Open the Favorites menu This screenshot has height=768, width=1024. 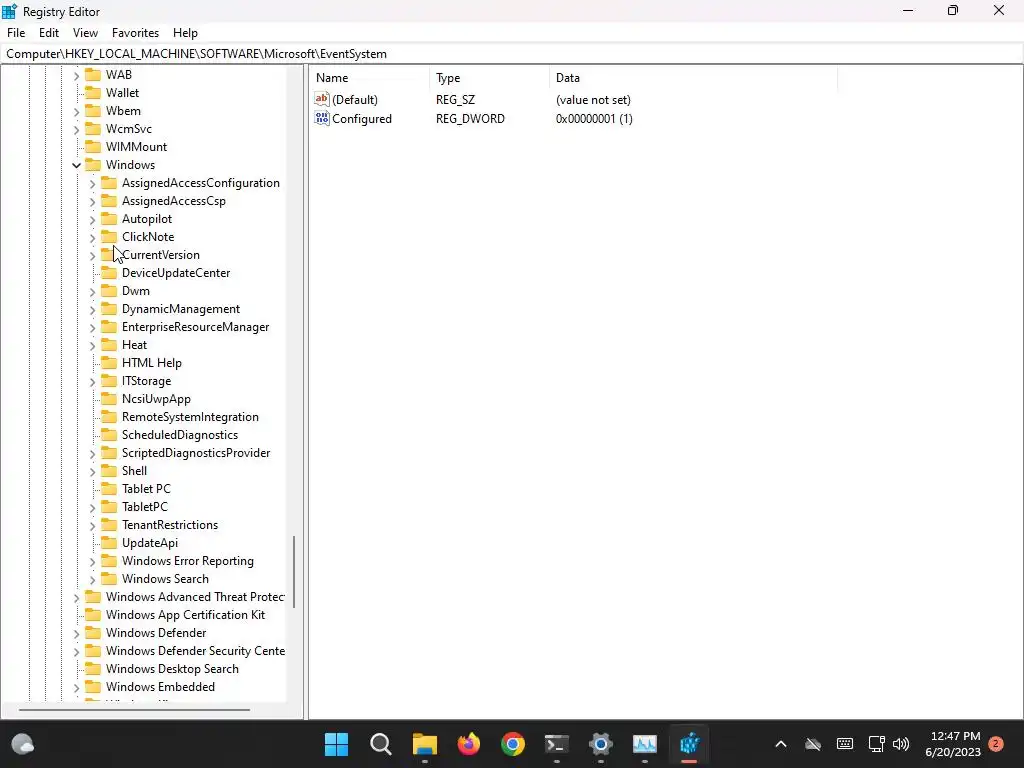point(135,33)
